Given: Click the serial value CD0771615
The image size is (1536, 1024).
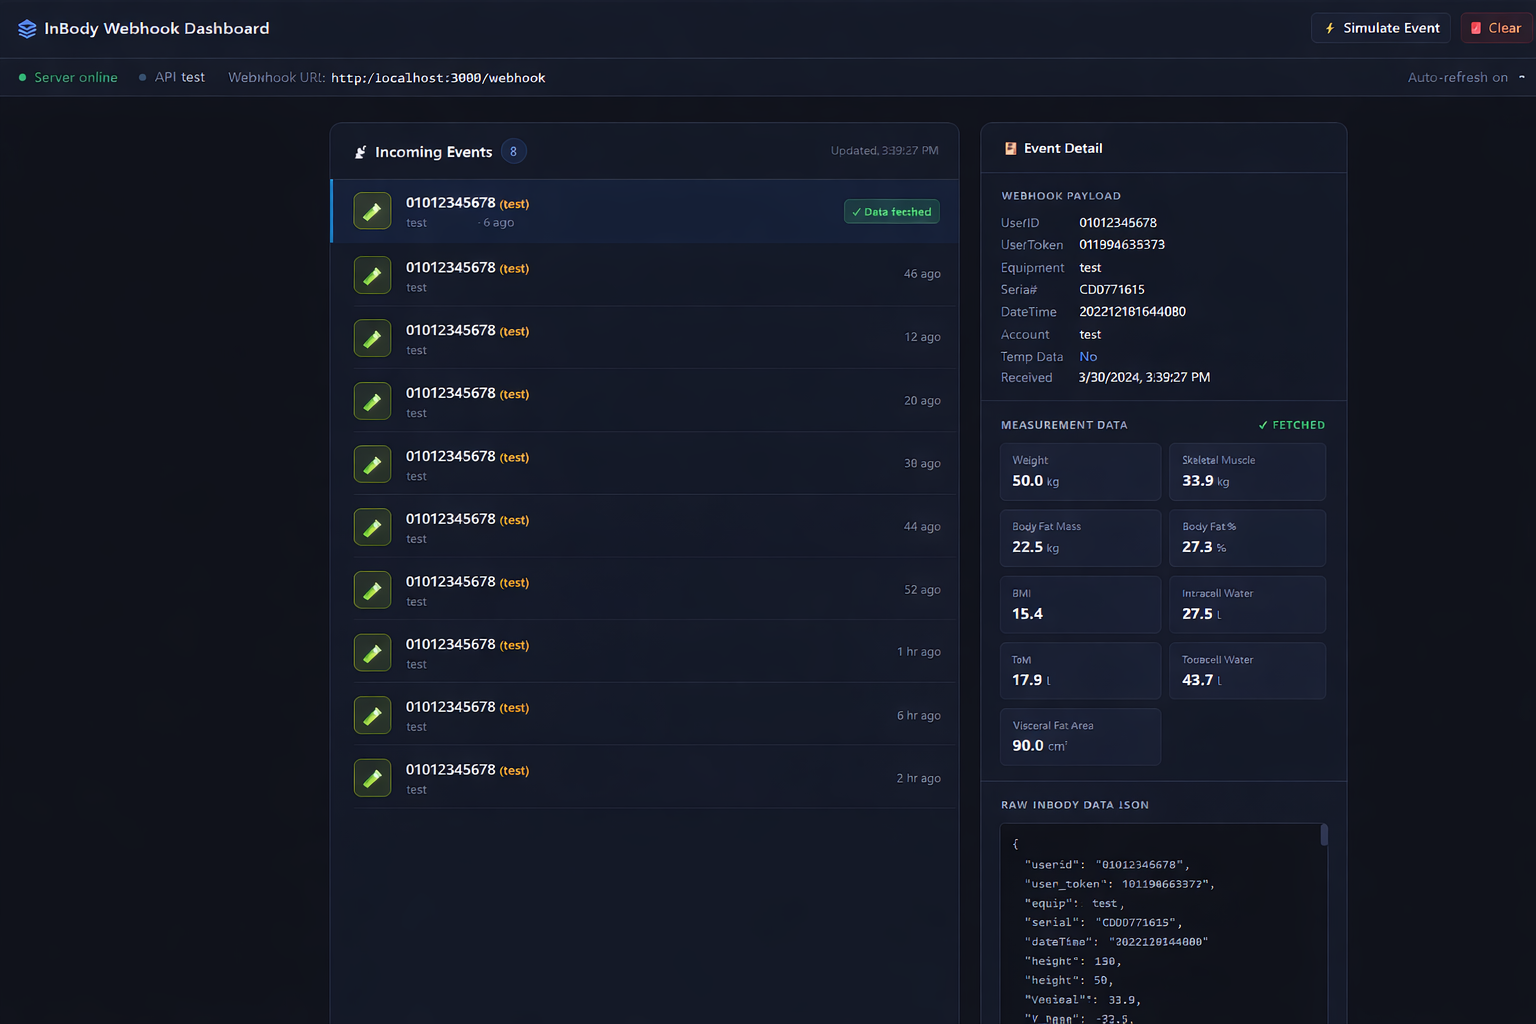Looking at the screenshot, I should click(x=1112, y=290).
